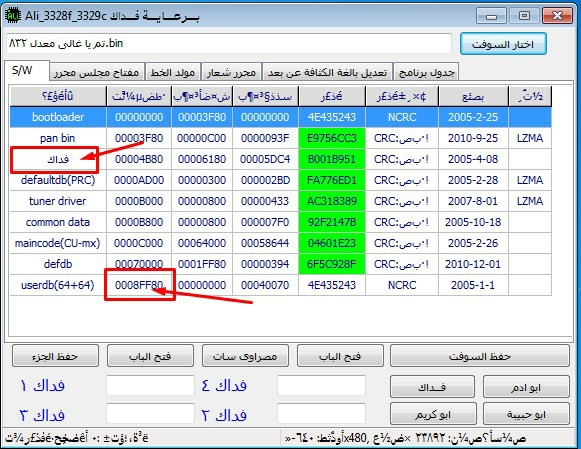Screen dimensions: 581x449
Task: Click the file path field with .bin name
Action: pos(229,44)
